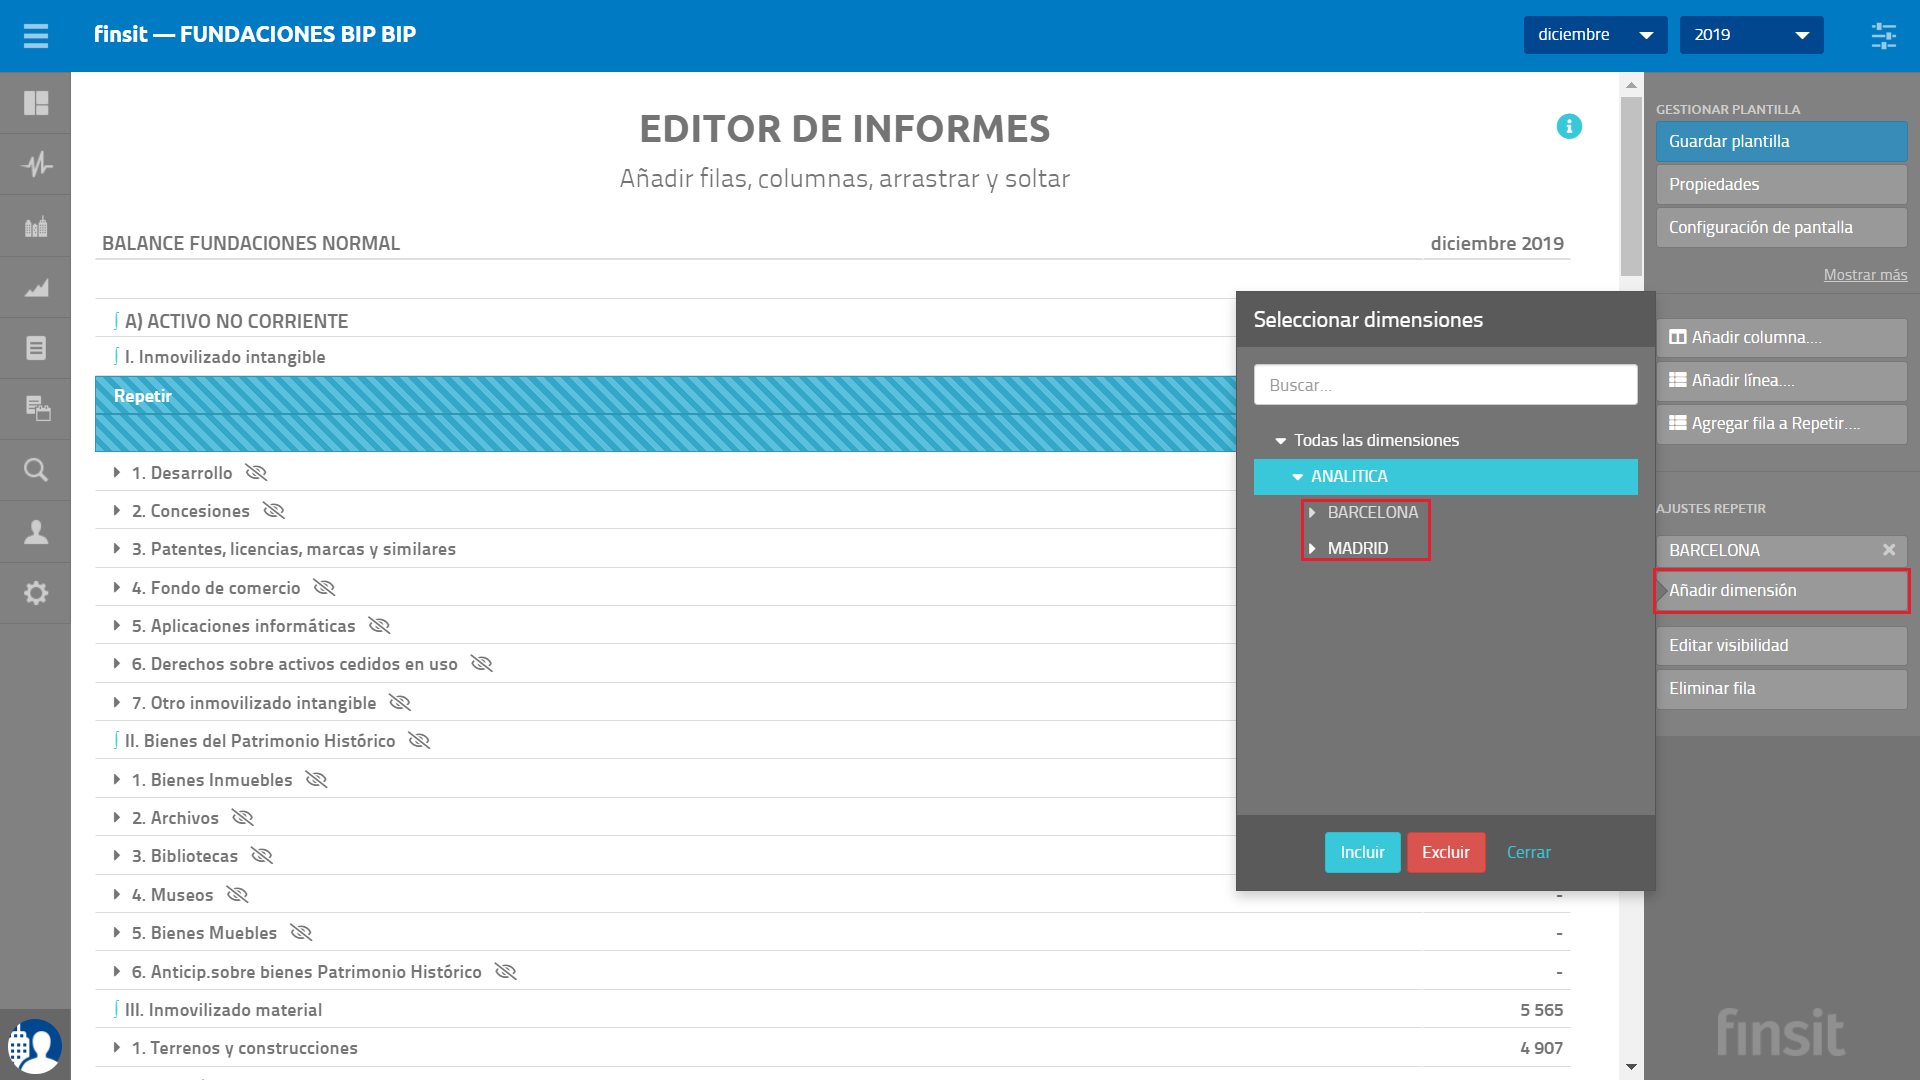
Task: Open the dashboard icon in sidebar
Action: pos(36,103)
